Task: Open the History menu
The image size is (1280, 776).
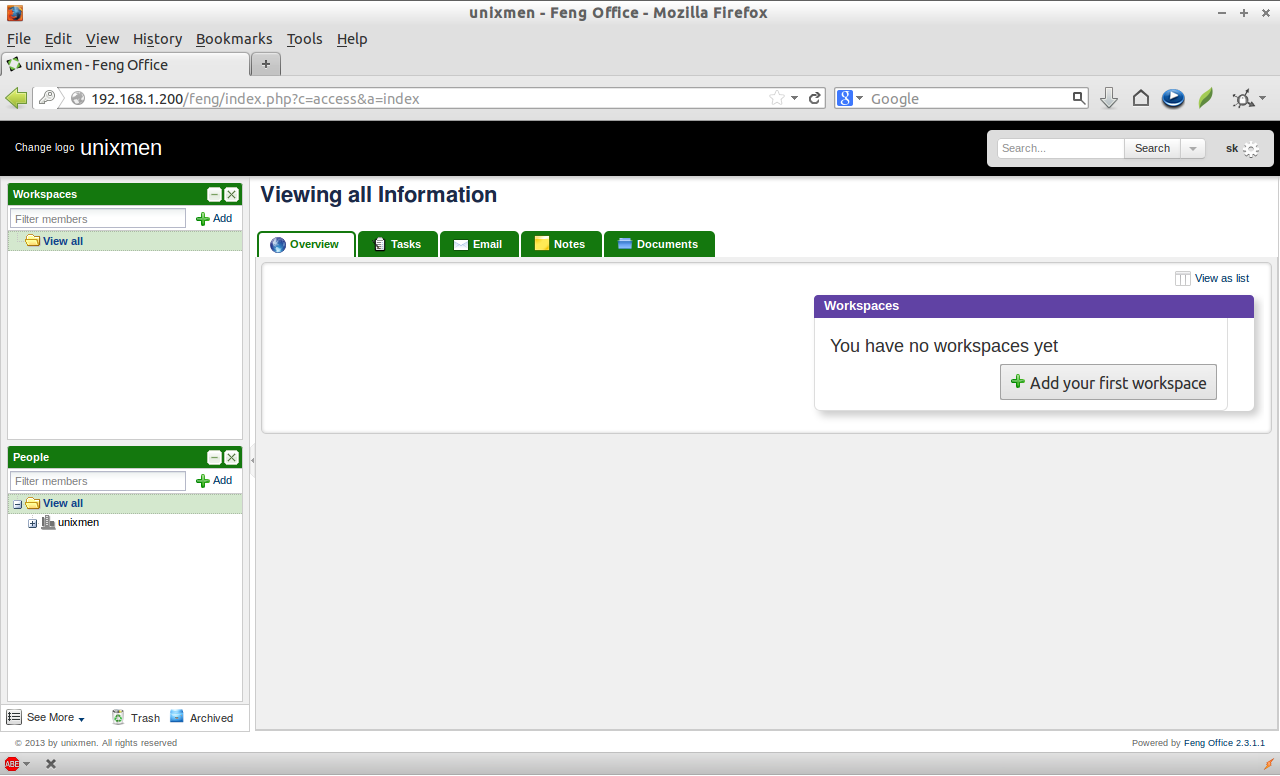Action: pos(157,39)
